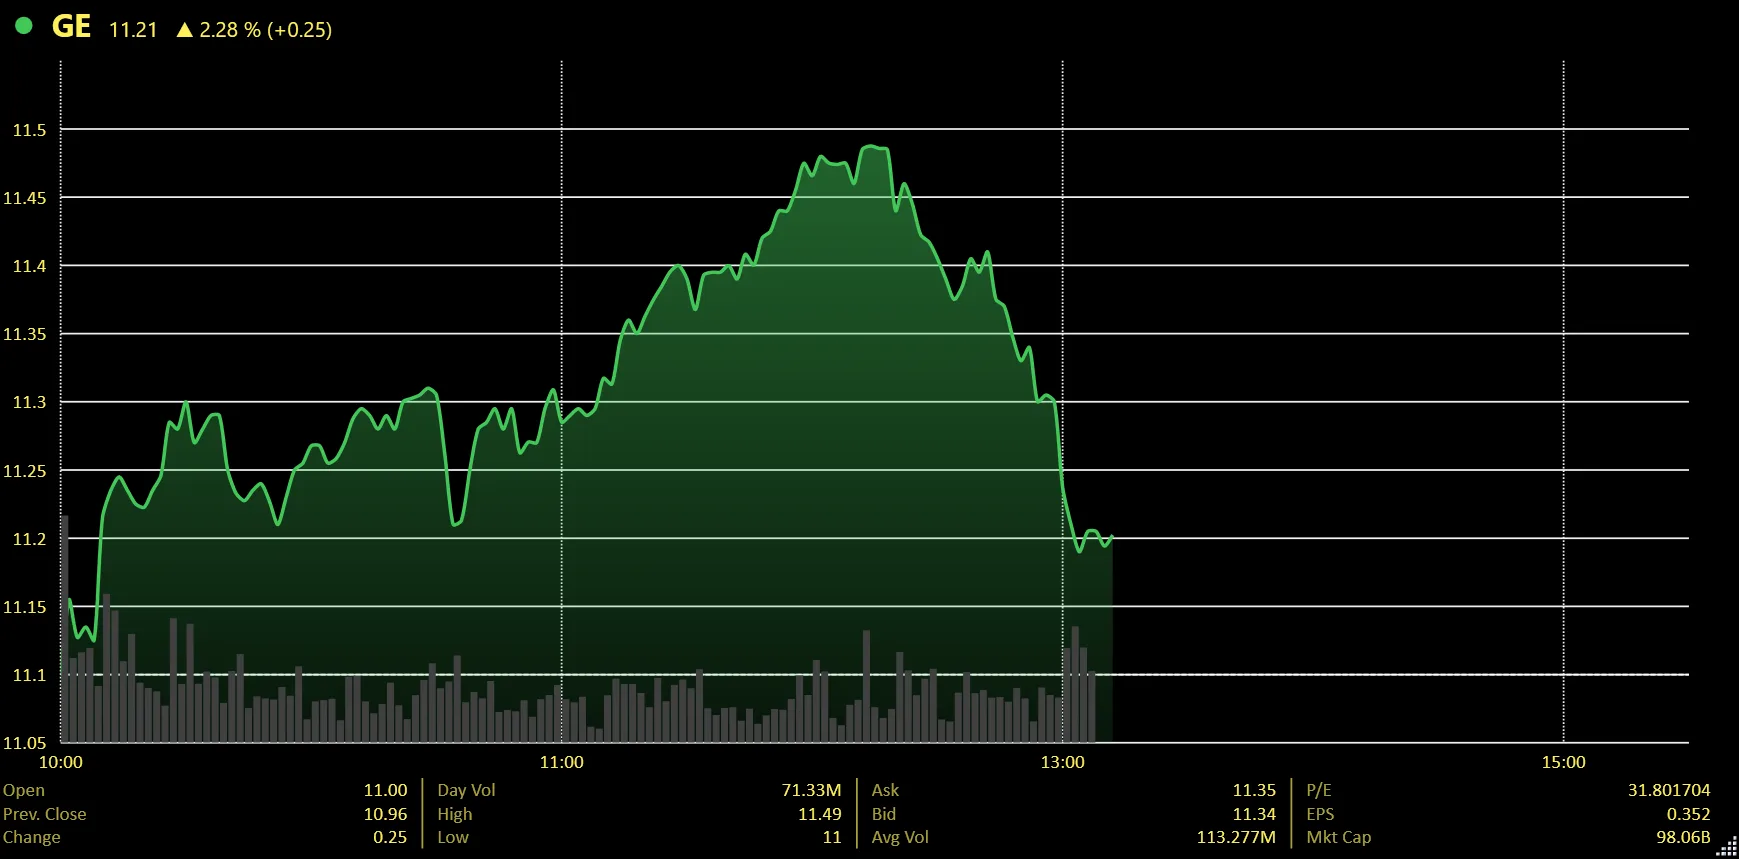1739x859 pixels.
Task: Click the Avg Vol value 113.277M
Action: tap(1236, 837)
